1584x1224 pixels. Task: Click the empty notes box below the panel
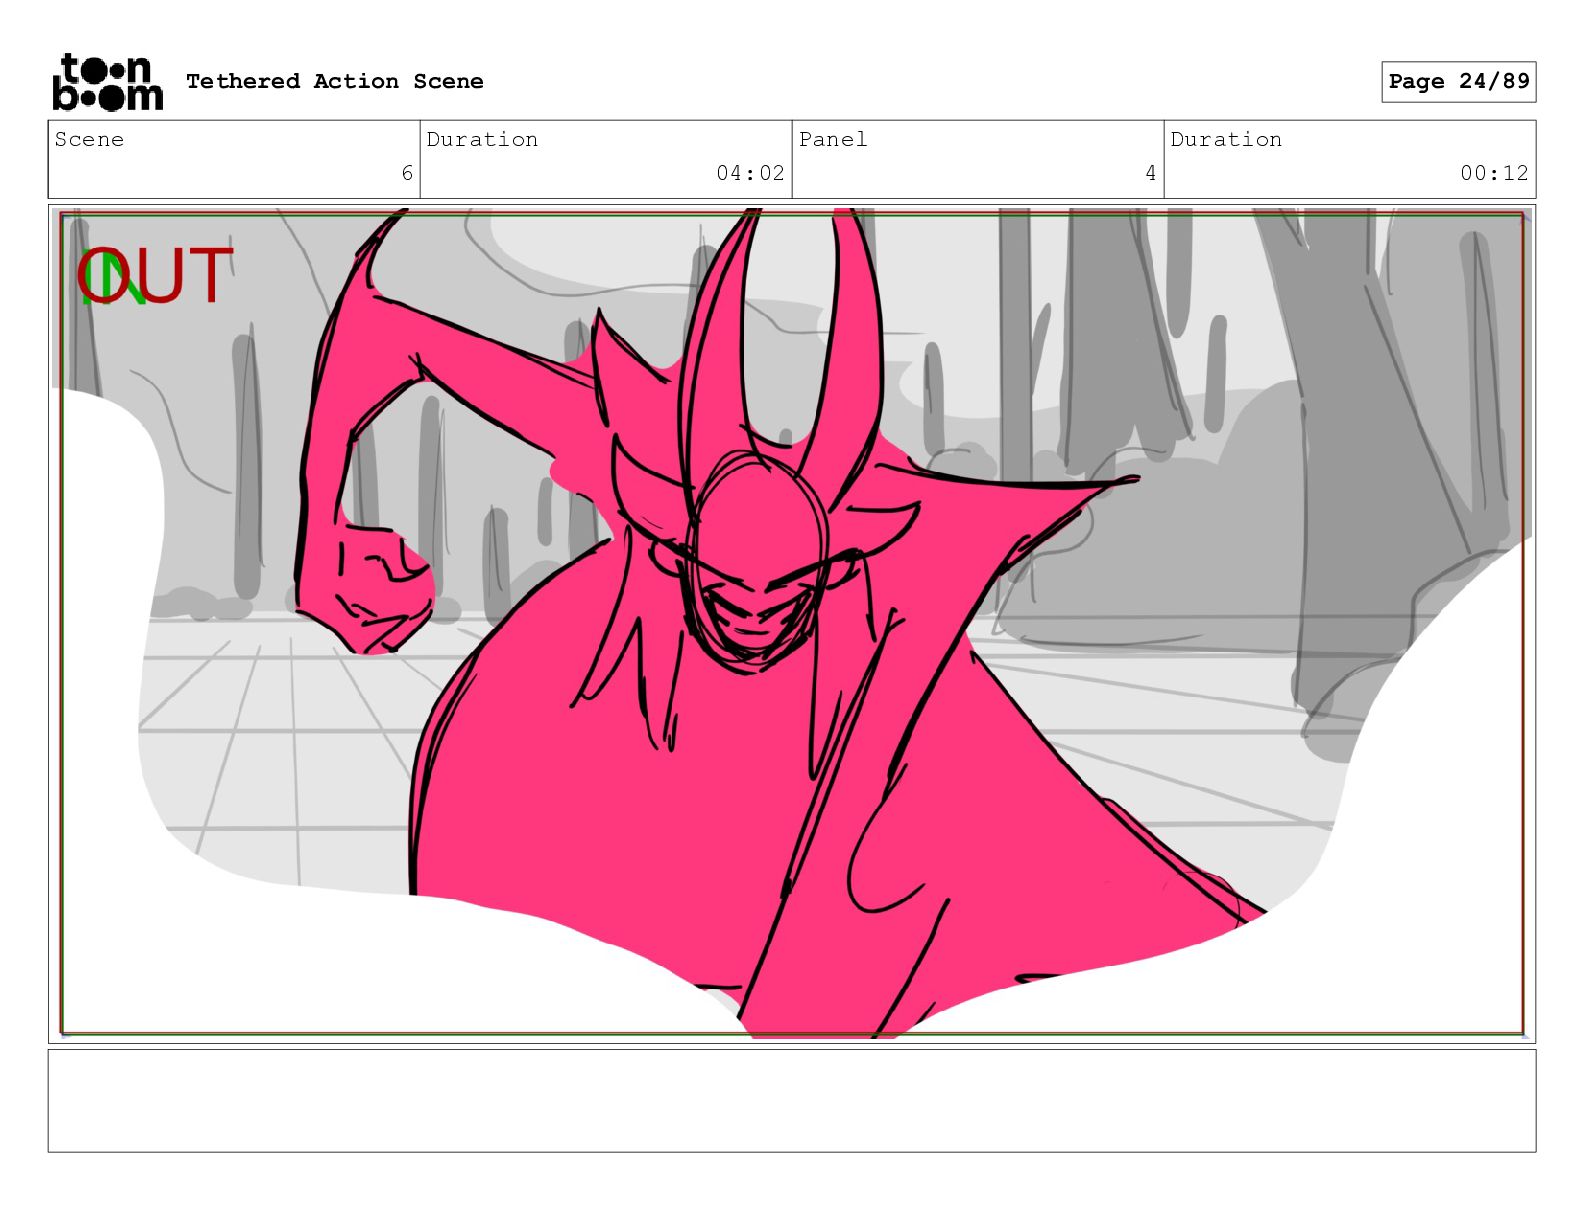point(791,1100)
